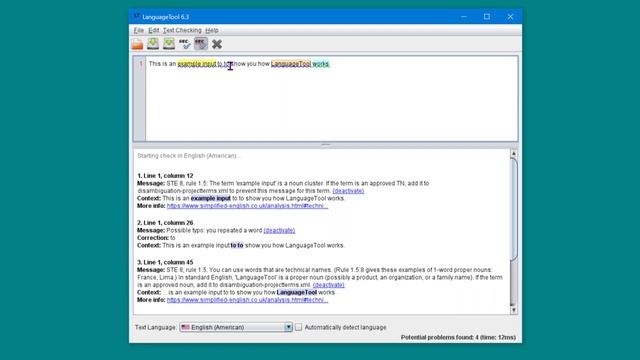The image size is (640, 360).
Task: Click the repeated 'to to' text in the editor
Action: pyautogui.click(x=224, y=64)
